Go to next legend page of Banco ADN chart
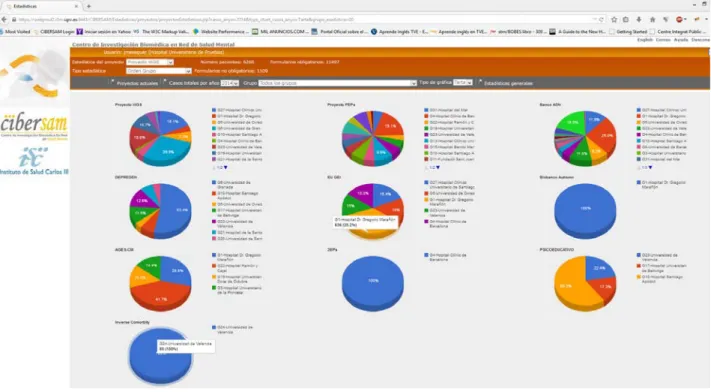 (x=650, y=168)
